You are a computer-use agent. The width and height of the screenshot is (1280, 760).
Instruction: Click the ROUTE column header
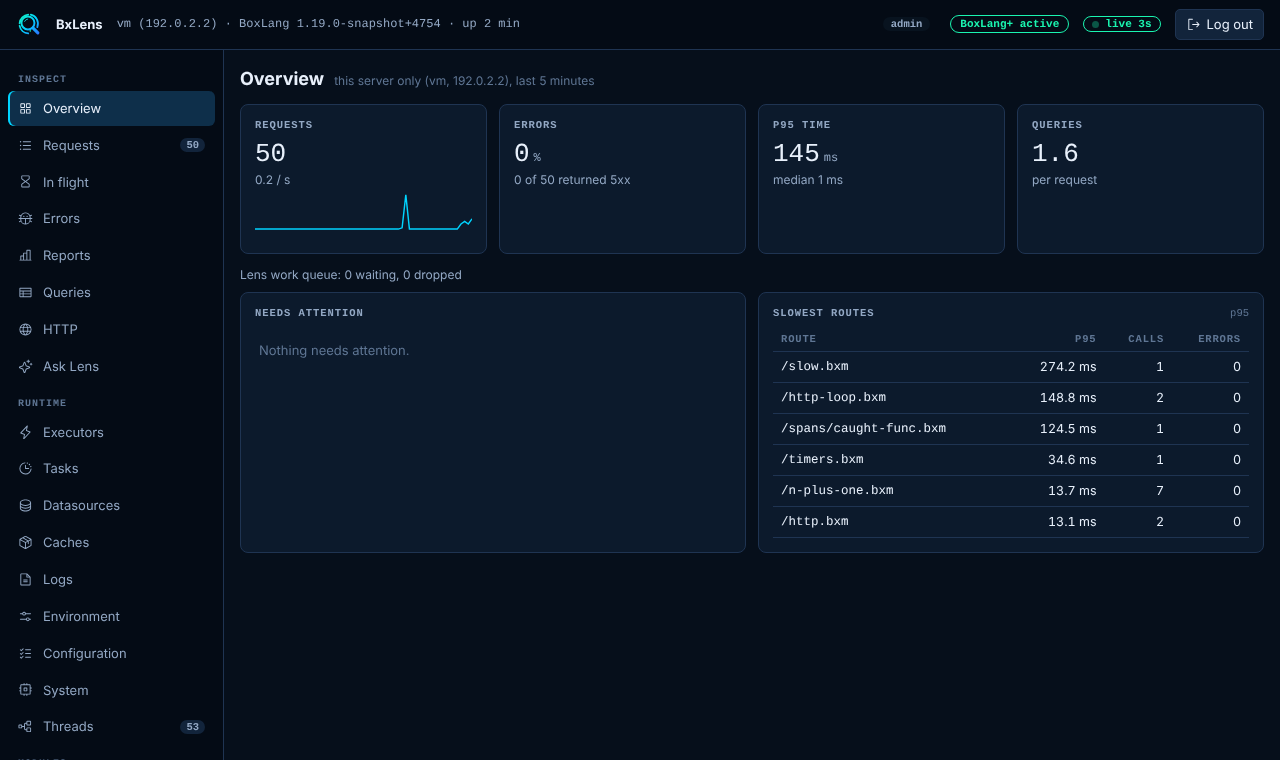[799, 339]
